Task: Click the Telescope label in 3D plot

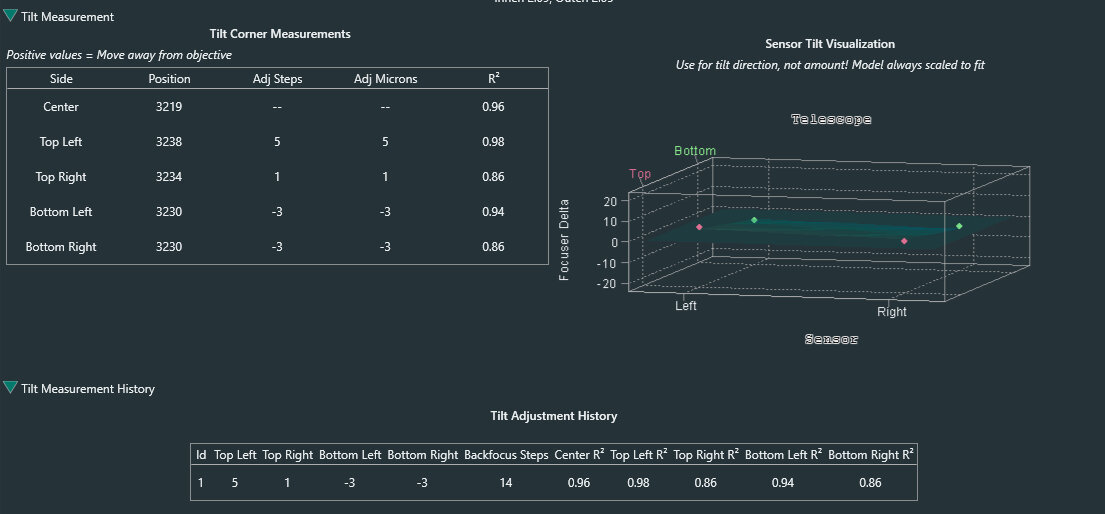Action: (831, 119)
